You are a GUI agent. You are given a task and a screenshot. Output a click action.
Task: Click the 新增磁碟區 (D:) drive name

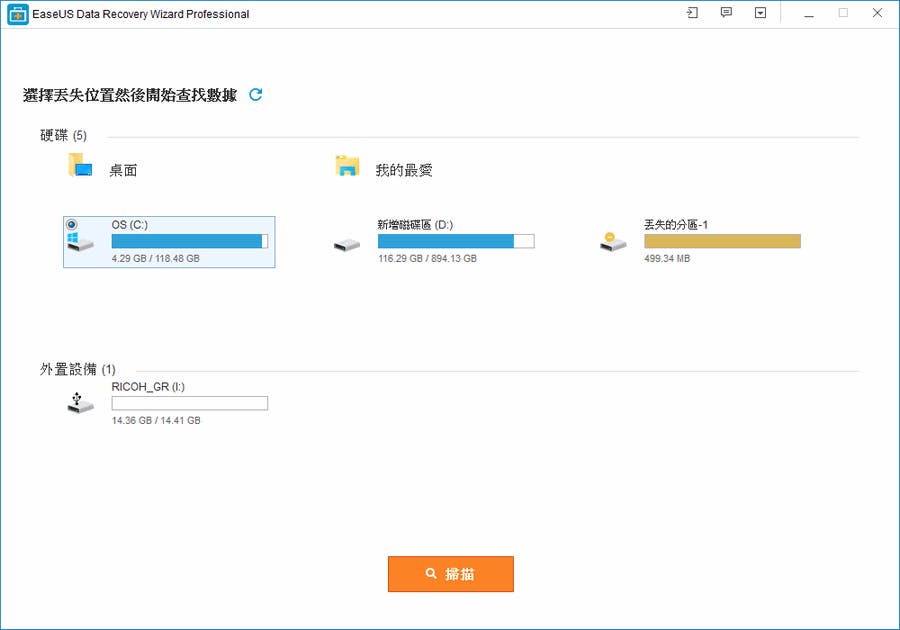click(x=415, y=225)
